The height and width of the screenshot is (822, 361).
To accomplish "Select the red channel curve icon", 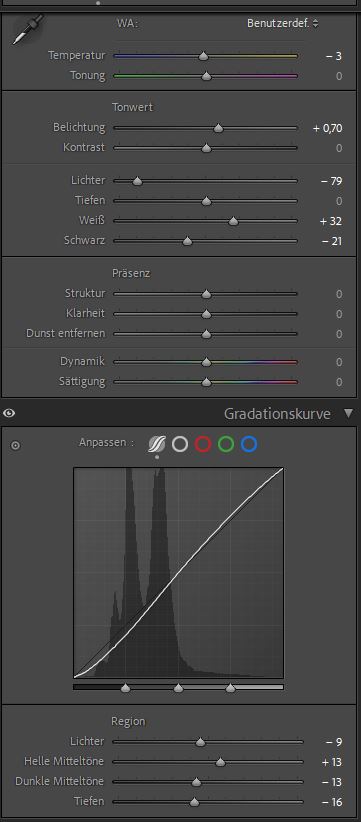I will click(203, 444).
